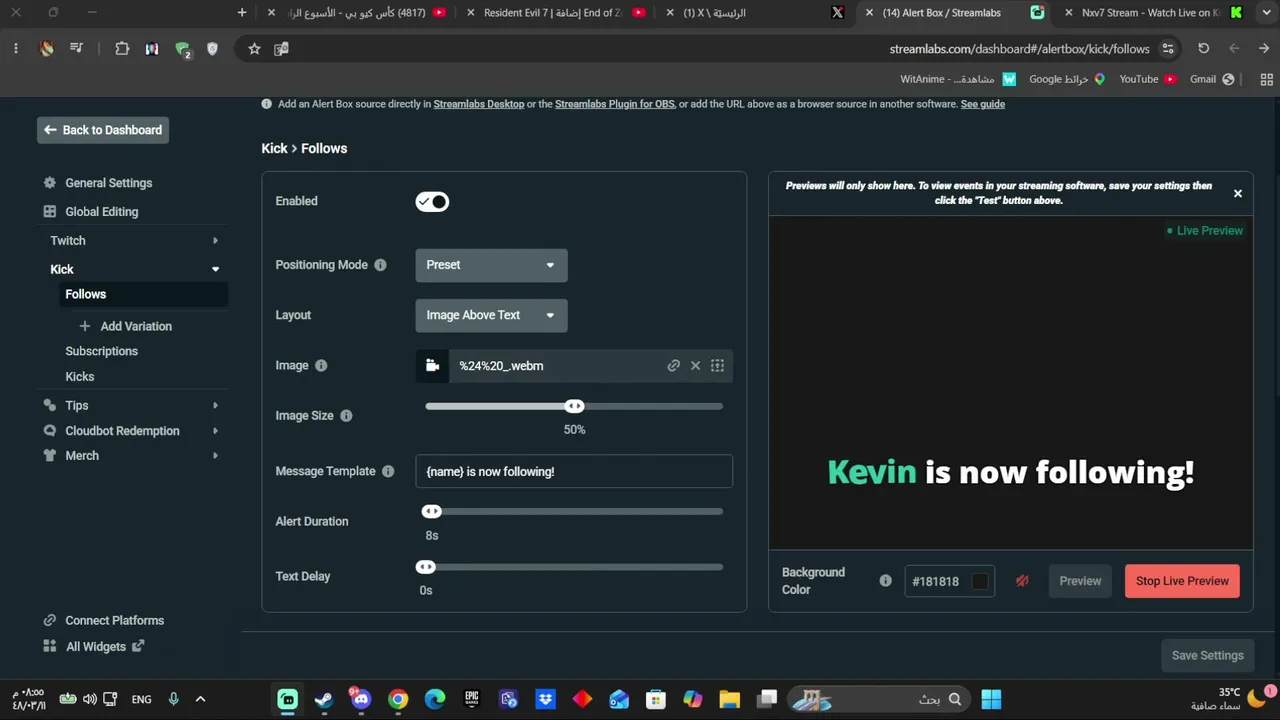Open the See guide link
The height and width of the screenshot is (720, 1280).
click(x=983, y=104)
